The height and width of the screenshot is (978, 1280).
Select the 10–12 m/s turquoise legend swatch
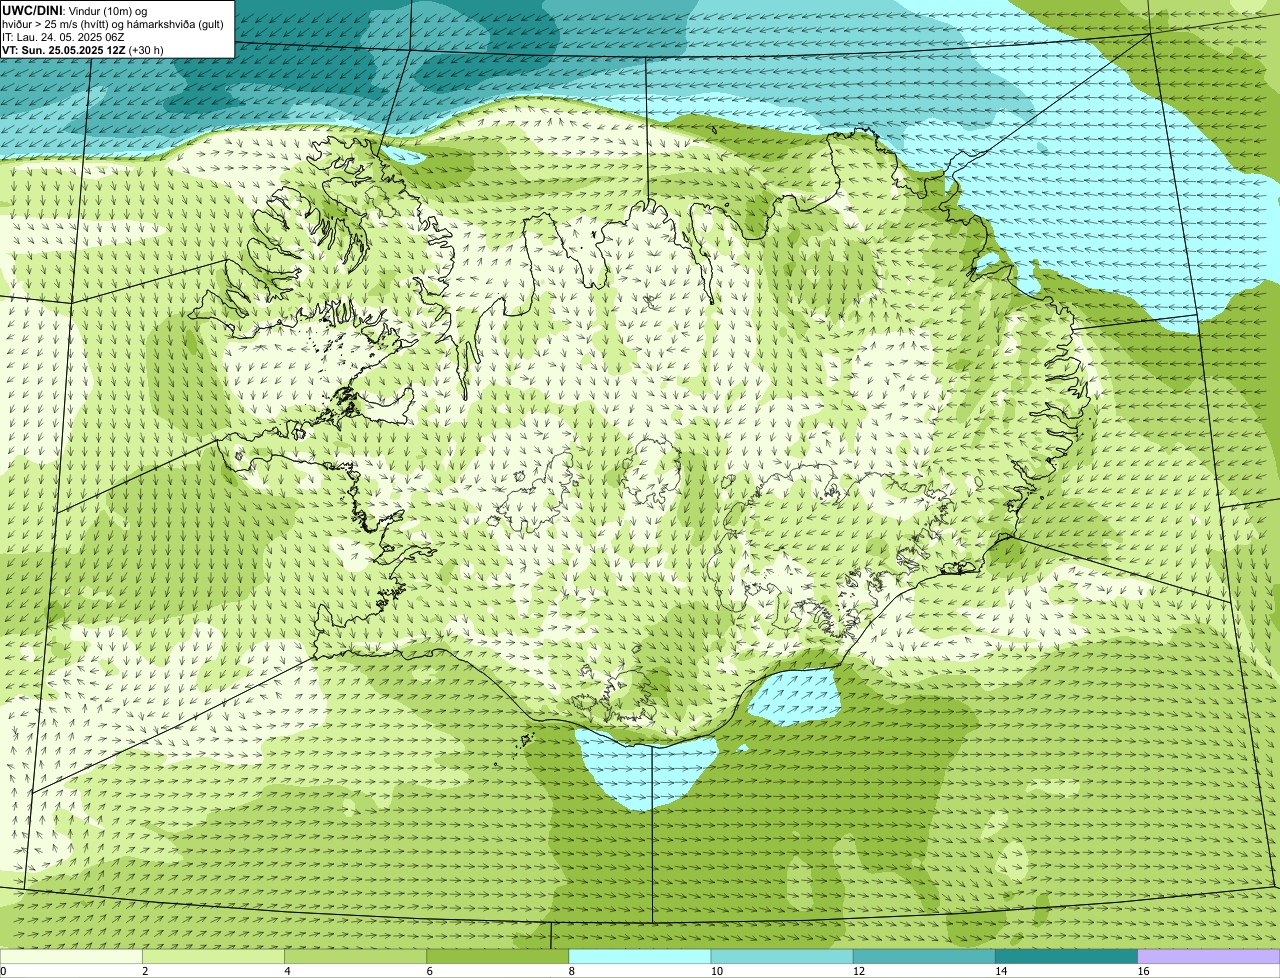click(782, 957)
